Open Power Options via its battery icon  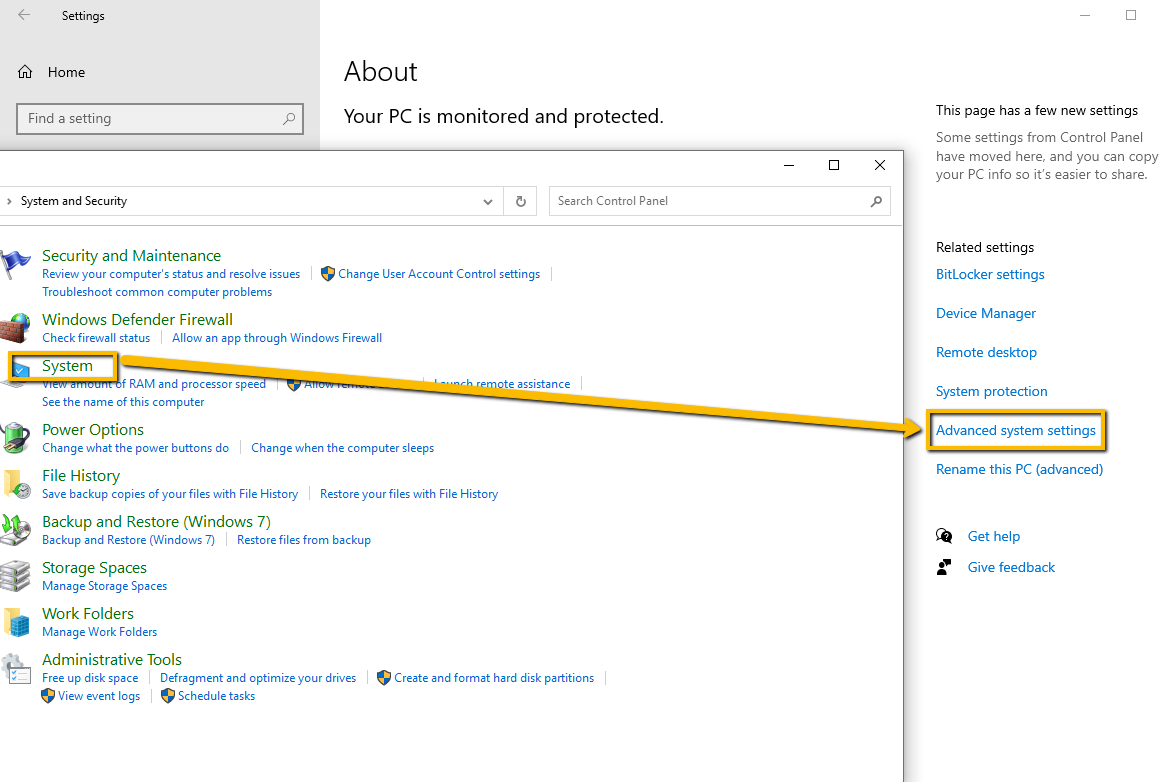pos(14,437)
